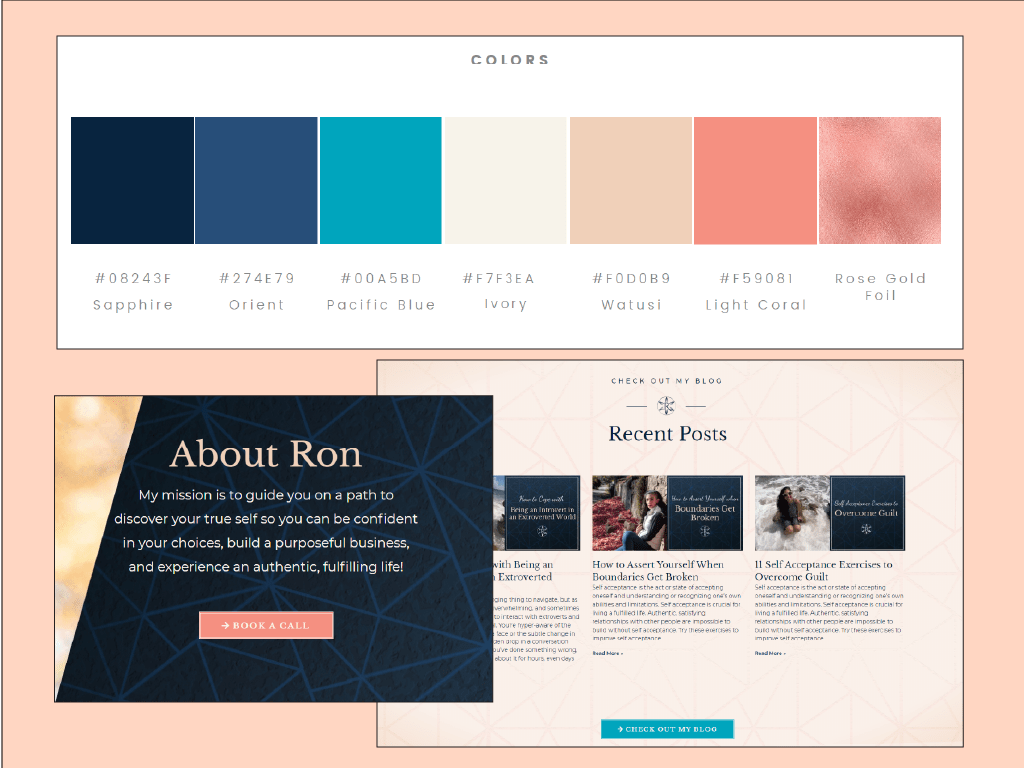
Task: Click the snowflake icon on Overcome Guilt card
Action: [x=867, y=528]
